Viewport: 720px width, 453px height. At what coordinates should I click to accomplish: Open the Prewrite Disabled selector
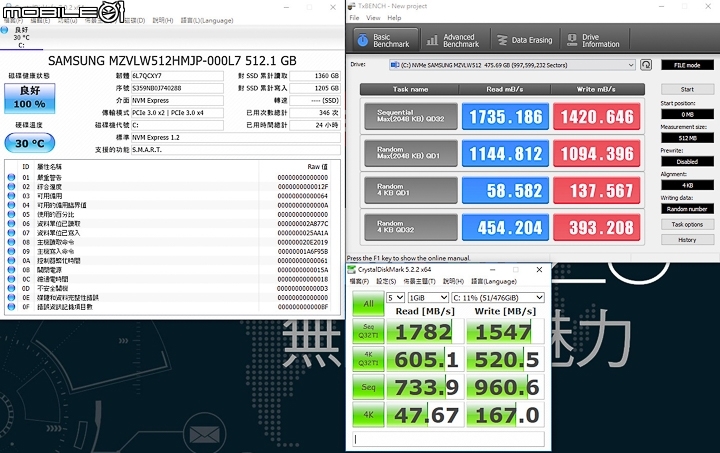687,162
